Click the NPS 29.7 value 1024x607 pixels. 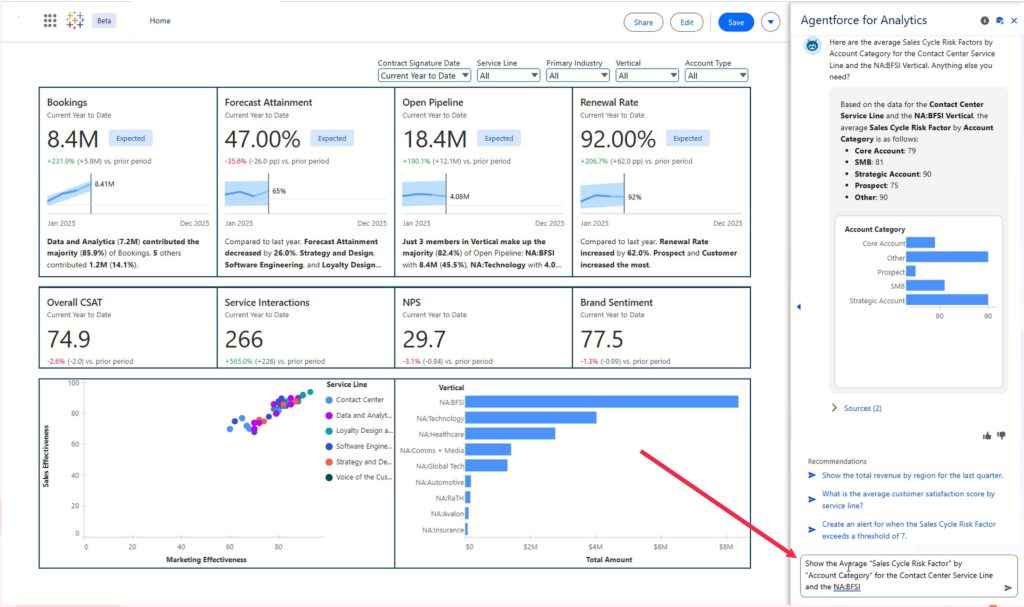424,340
